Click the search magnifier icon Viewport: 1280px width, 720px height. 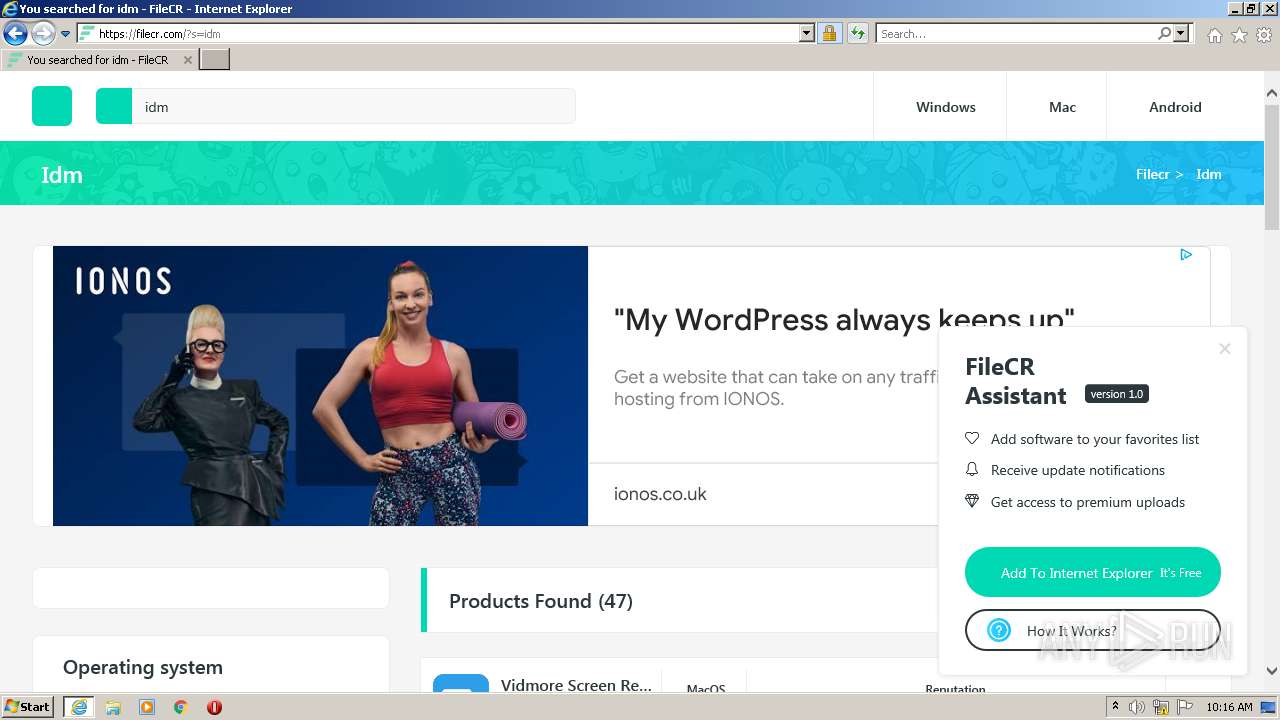pos(1164,34)
